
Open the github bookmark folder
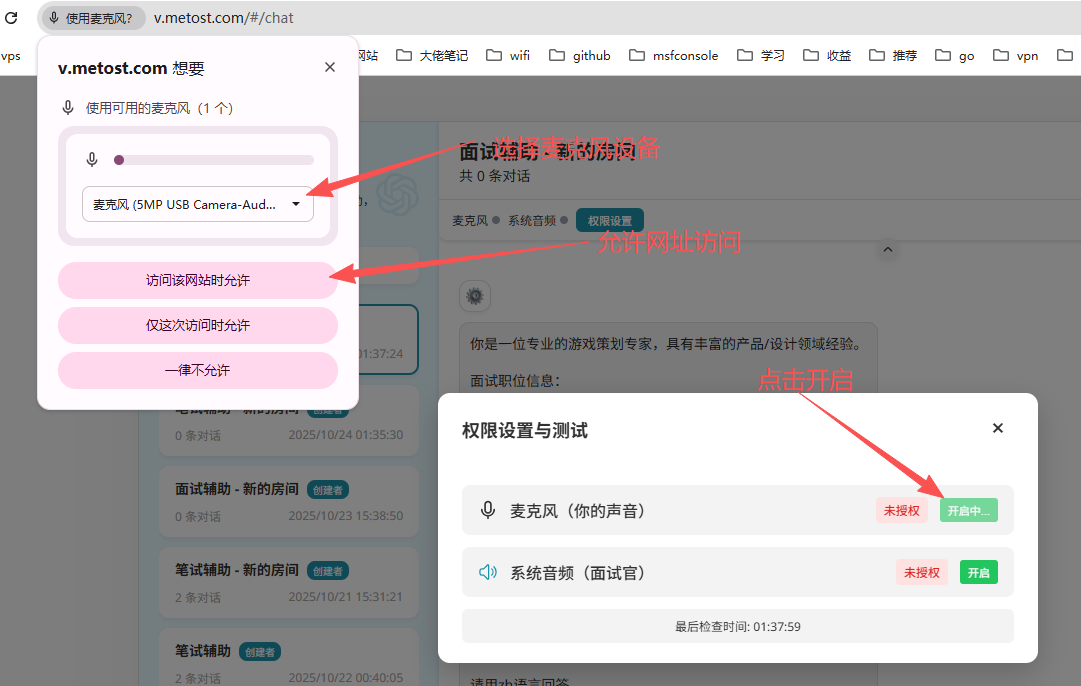tap(580, 56)
